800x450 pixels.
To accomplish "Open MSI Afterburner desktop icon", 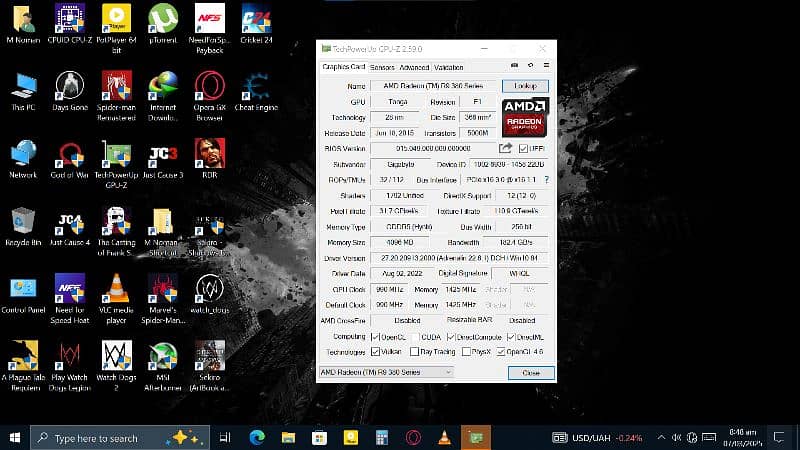I will pos(163,366).
